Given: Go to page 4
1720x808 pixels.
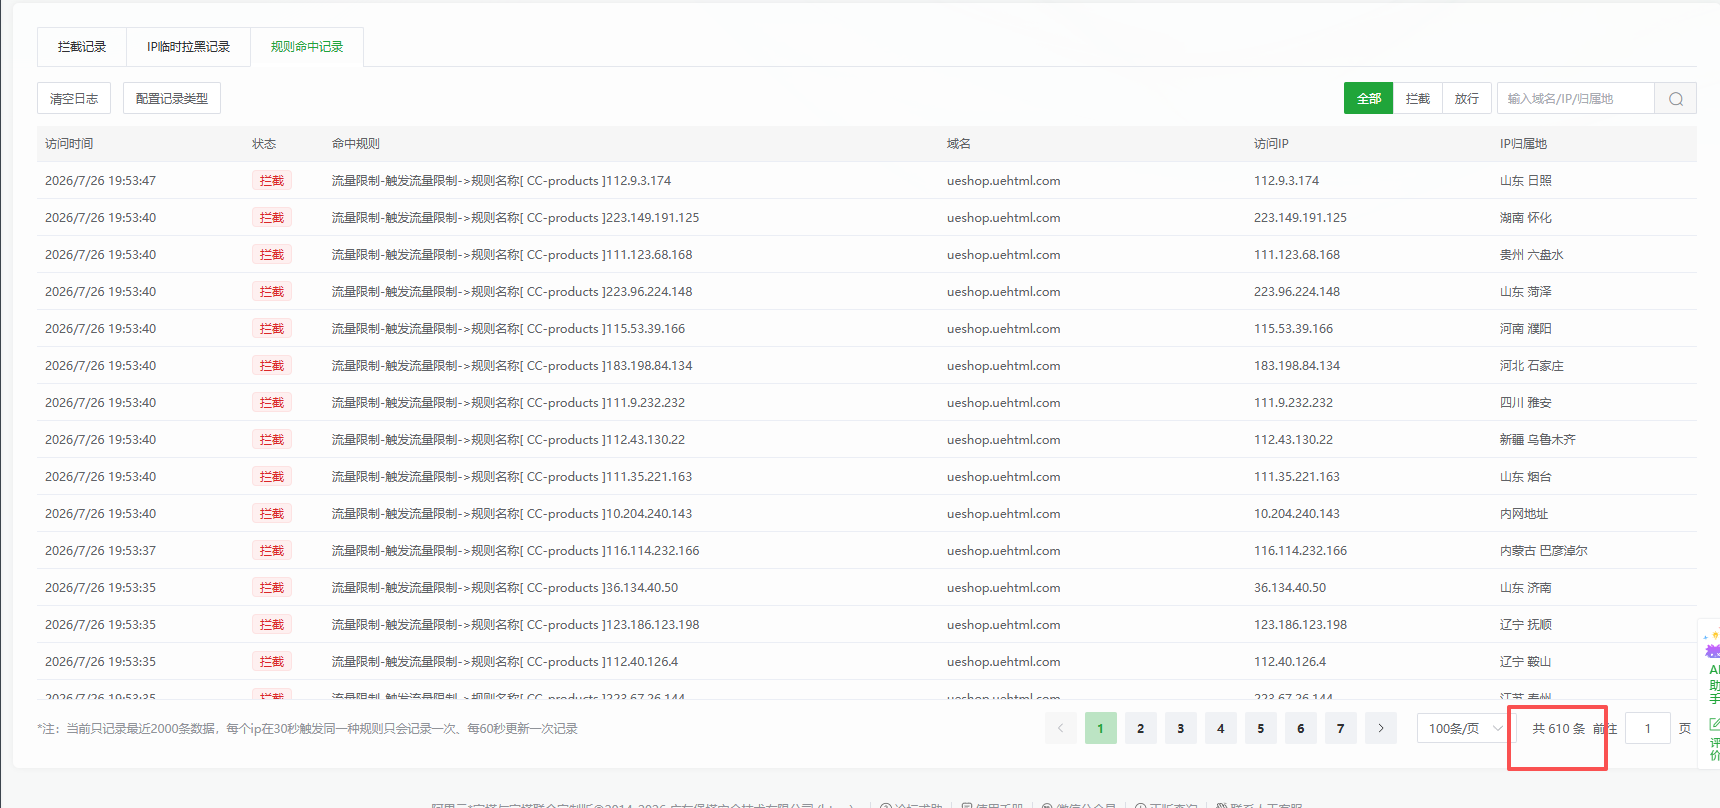Looking at the screenshot, I should tap(1221, 728).
